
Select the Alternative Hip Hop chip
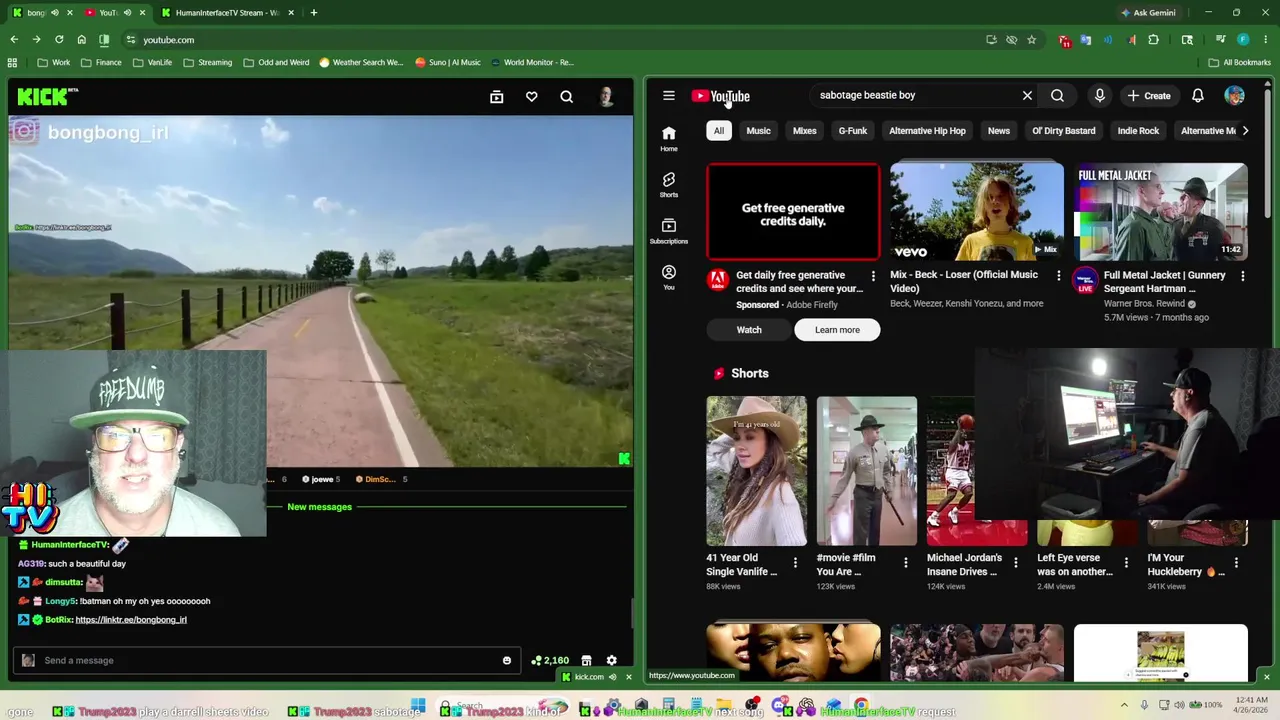pos(927,131)
